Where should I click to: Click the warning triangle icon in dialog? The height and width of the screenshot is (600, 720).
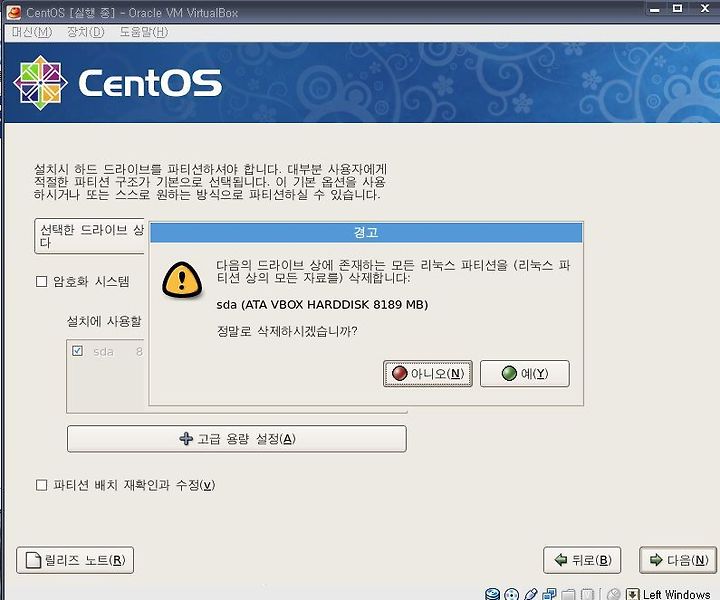click(182, 280)
